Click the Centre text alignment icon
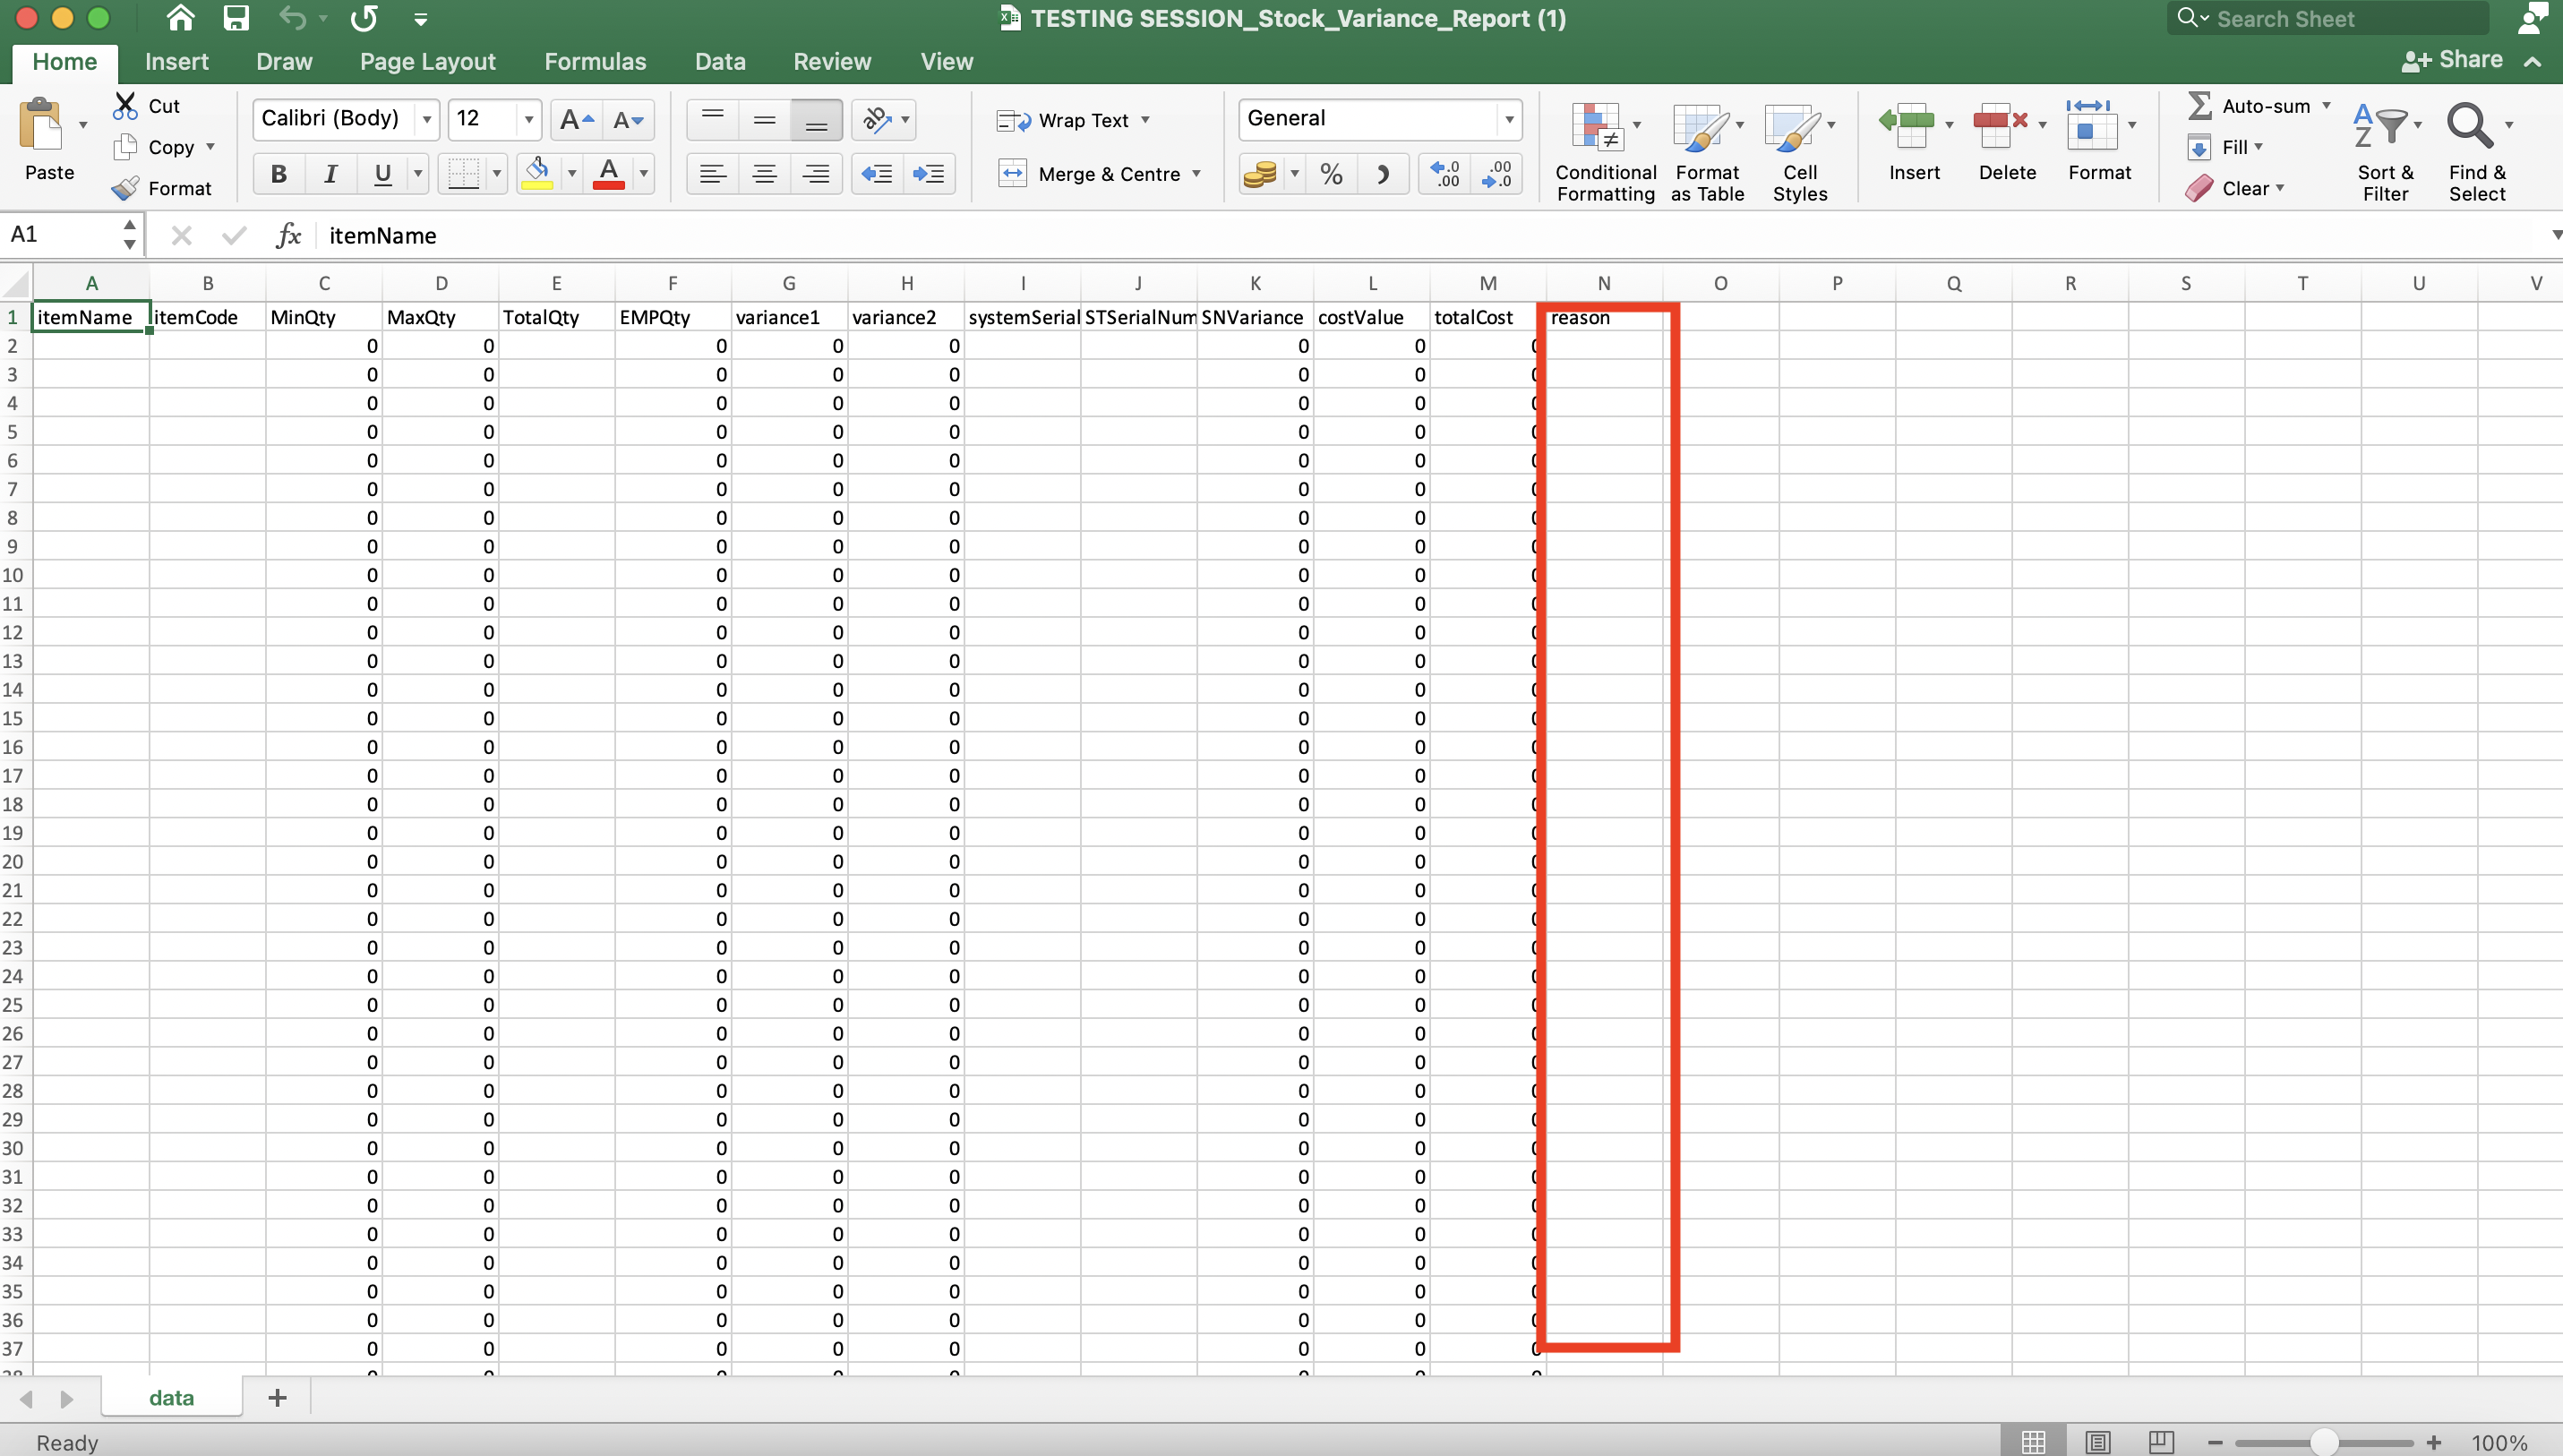The width and height of the screenshot is (2563, 1456). (764, 174)
